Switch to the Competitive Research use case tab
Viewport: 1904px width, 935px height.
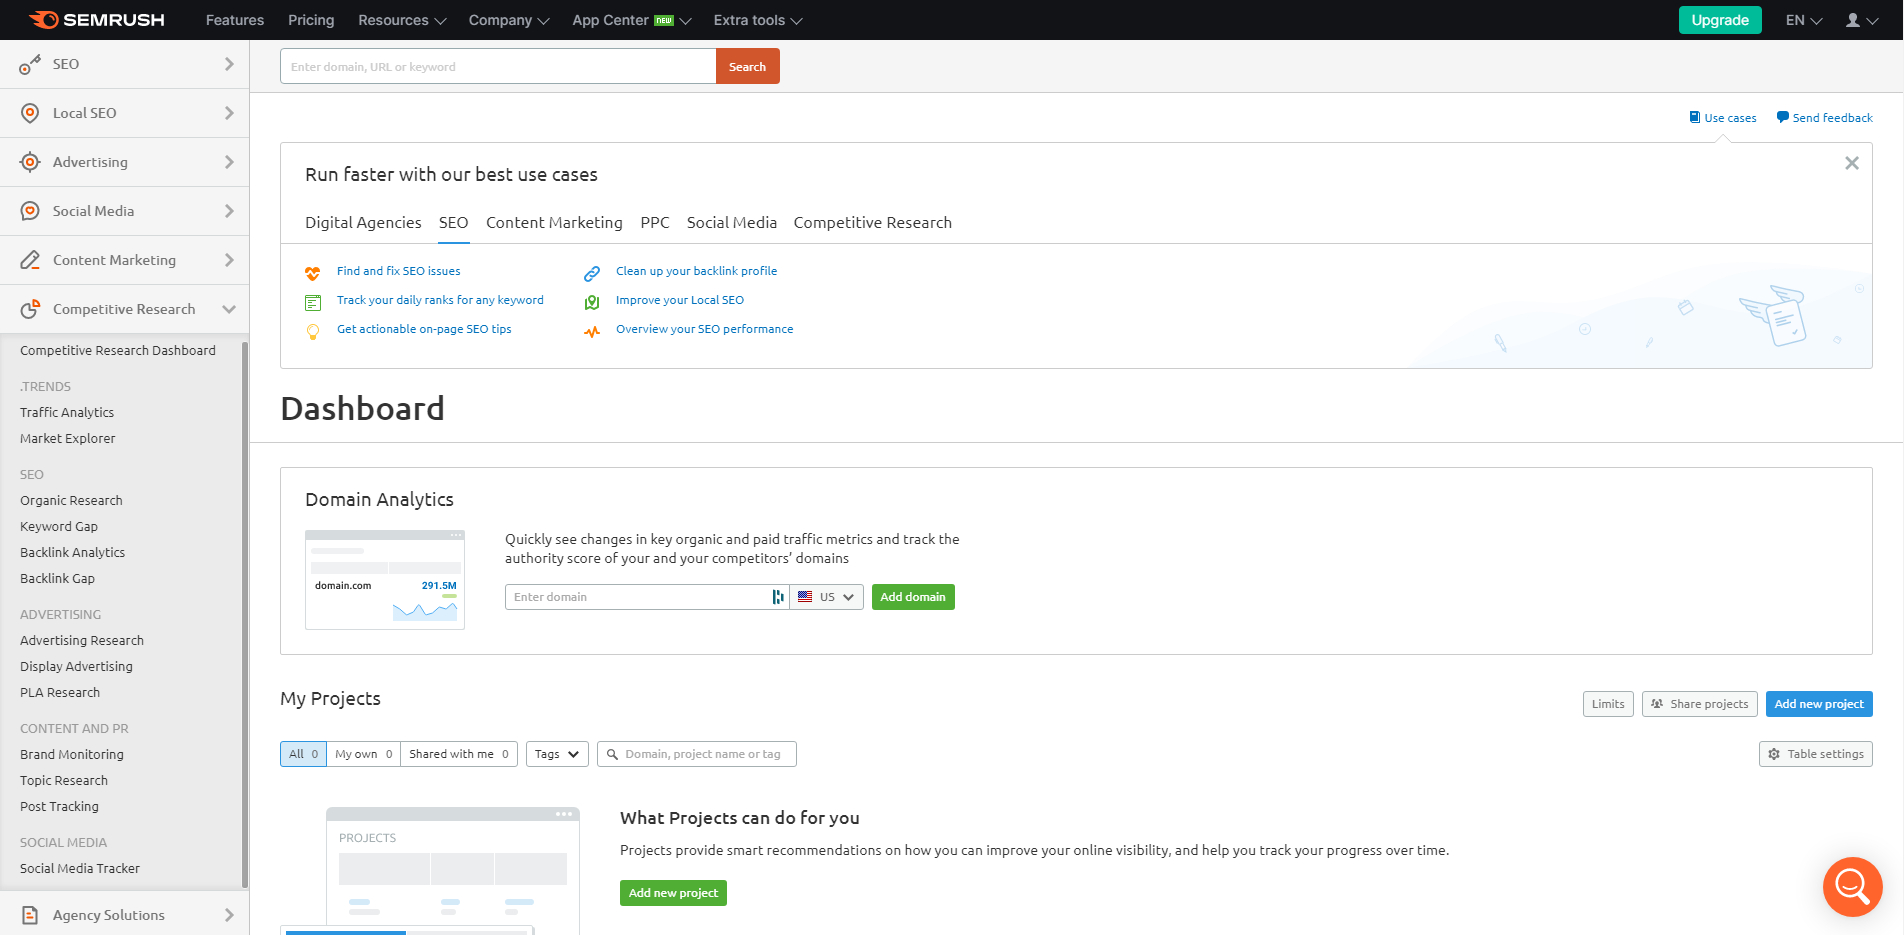873,223
